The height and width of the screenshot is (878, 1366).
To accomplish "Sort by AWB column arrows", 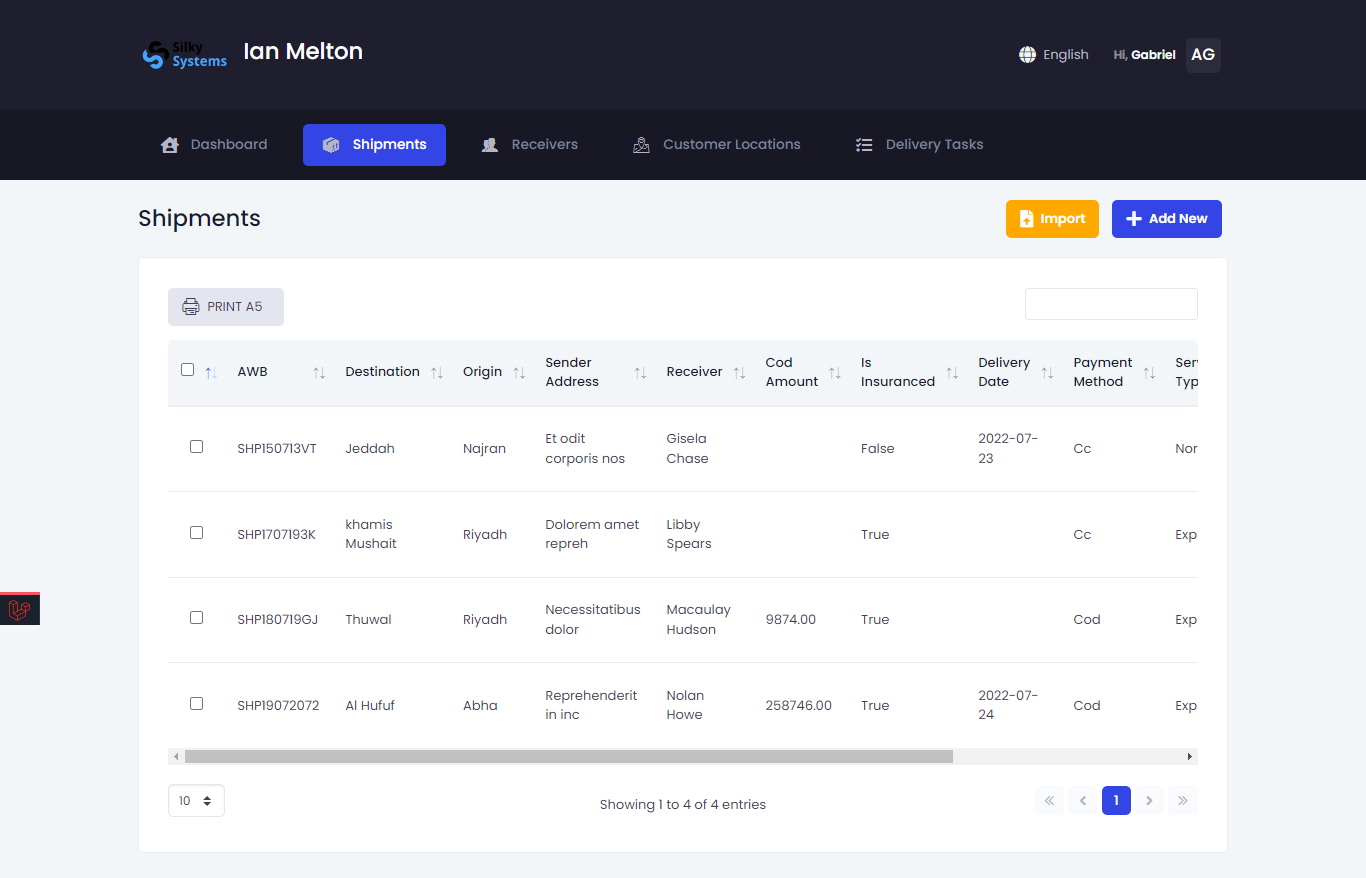I will tap(319, 373).
